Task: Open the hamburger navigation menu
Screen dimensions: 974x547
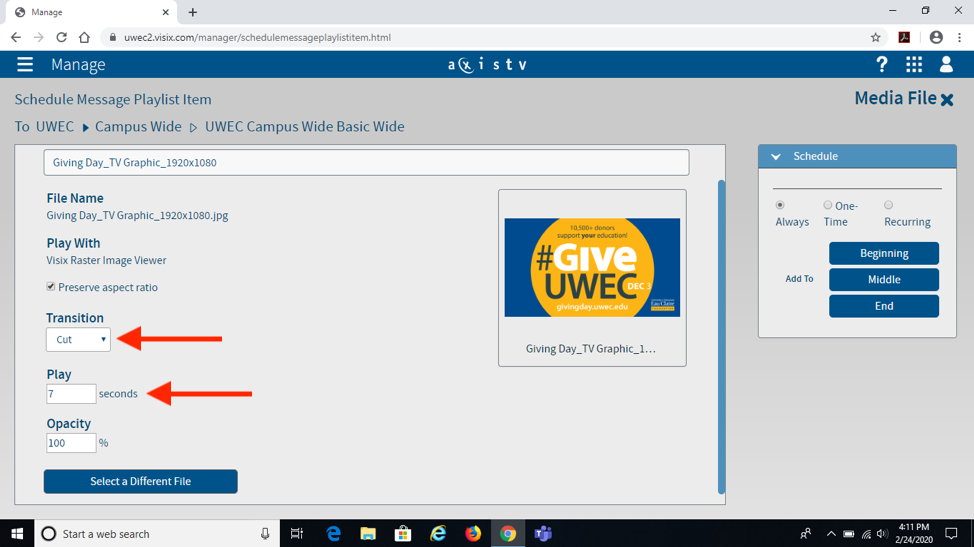Action: 25,65
